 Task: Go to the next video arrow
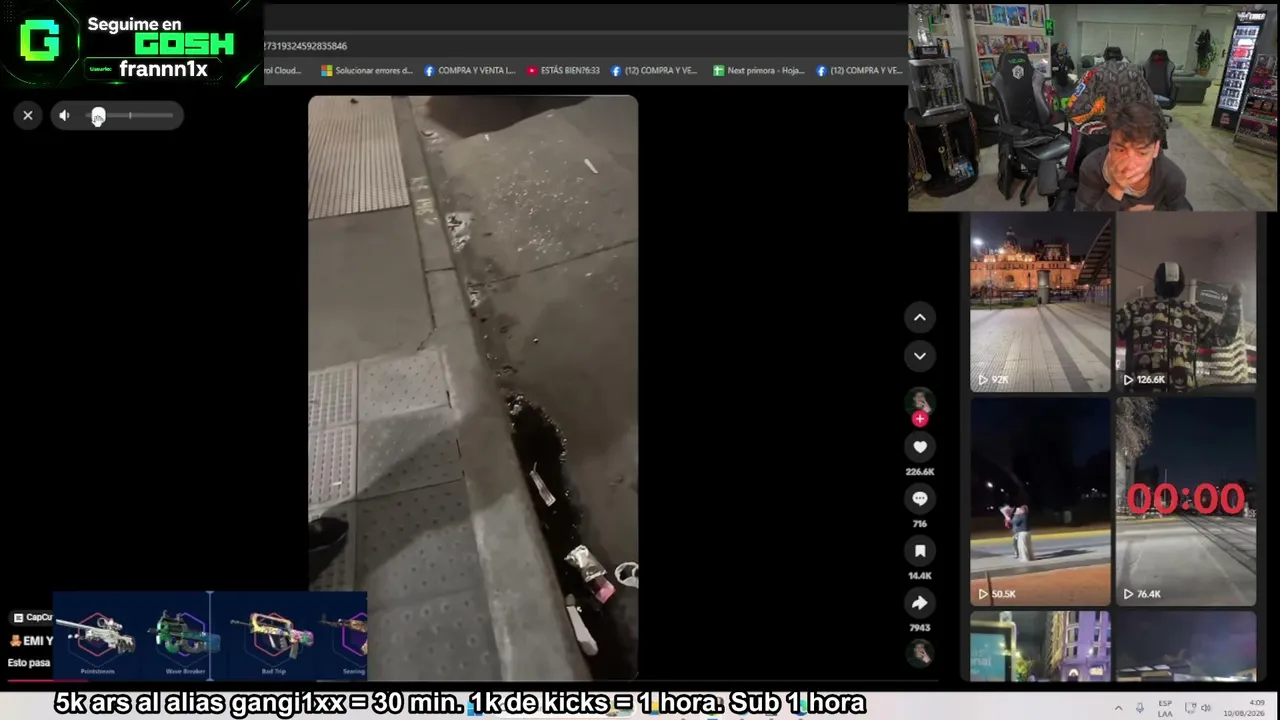(x=920, y=356)
